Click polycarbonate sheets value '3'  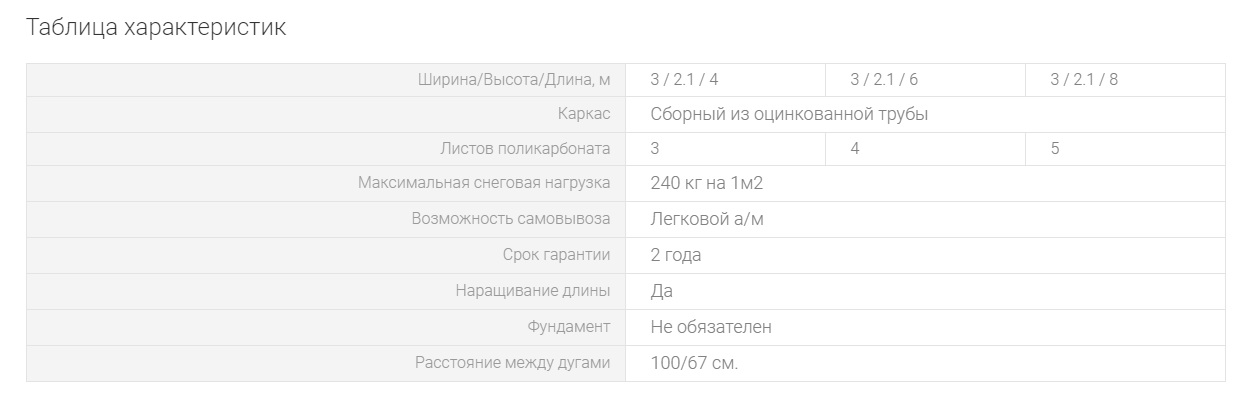[655, 149]
